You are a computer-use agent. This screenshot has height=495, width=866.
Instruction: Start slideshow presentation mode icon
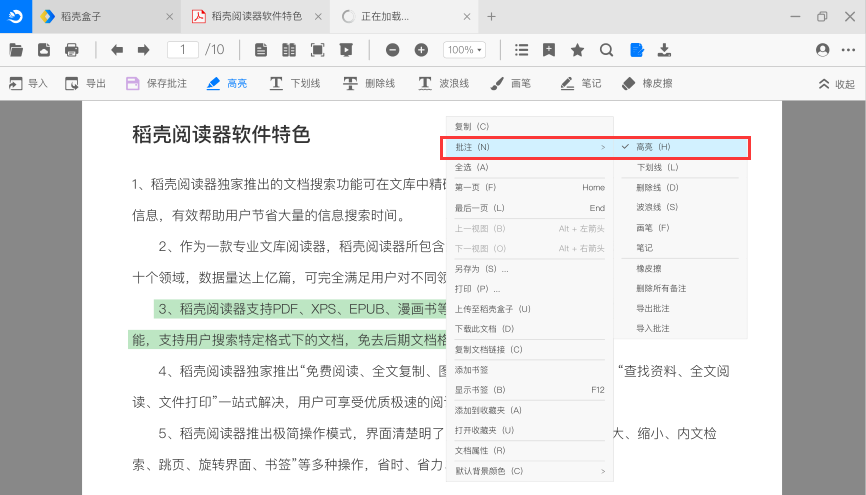click(x=346, y=50)
